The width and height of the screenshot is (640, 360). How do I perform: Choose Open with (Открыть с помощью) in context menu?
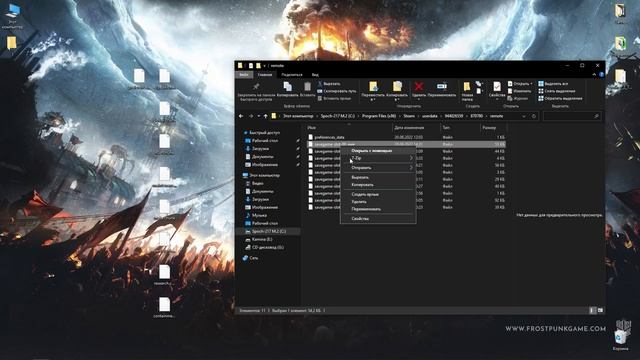[378, 151]
